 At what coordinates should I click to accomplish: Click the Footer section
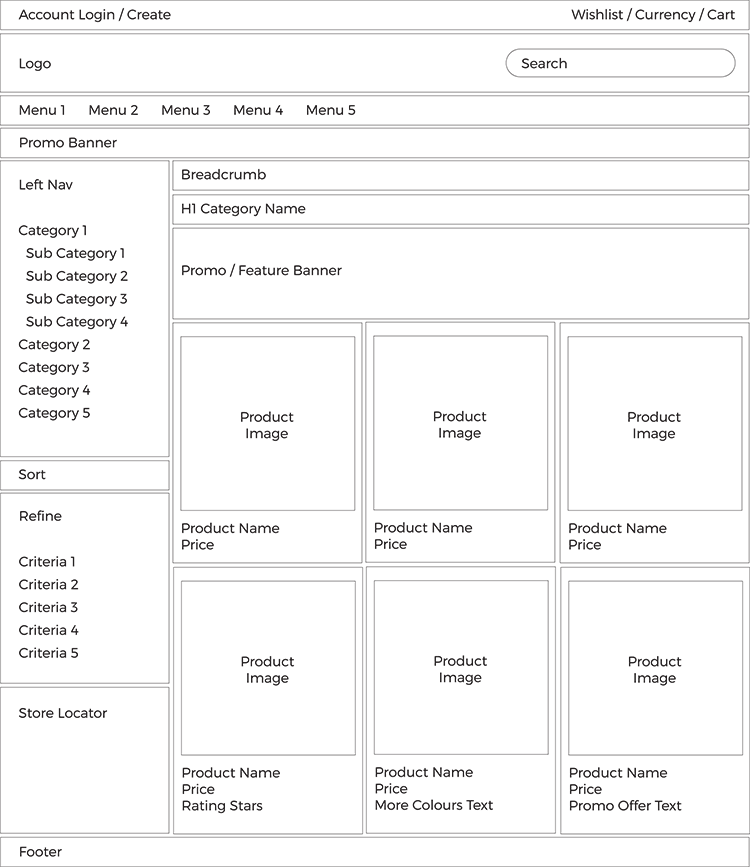[374, 852]
